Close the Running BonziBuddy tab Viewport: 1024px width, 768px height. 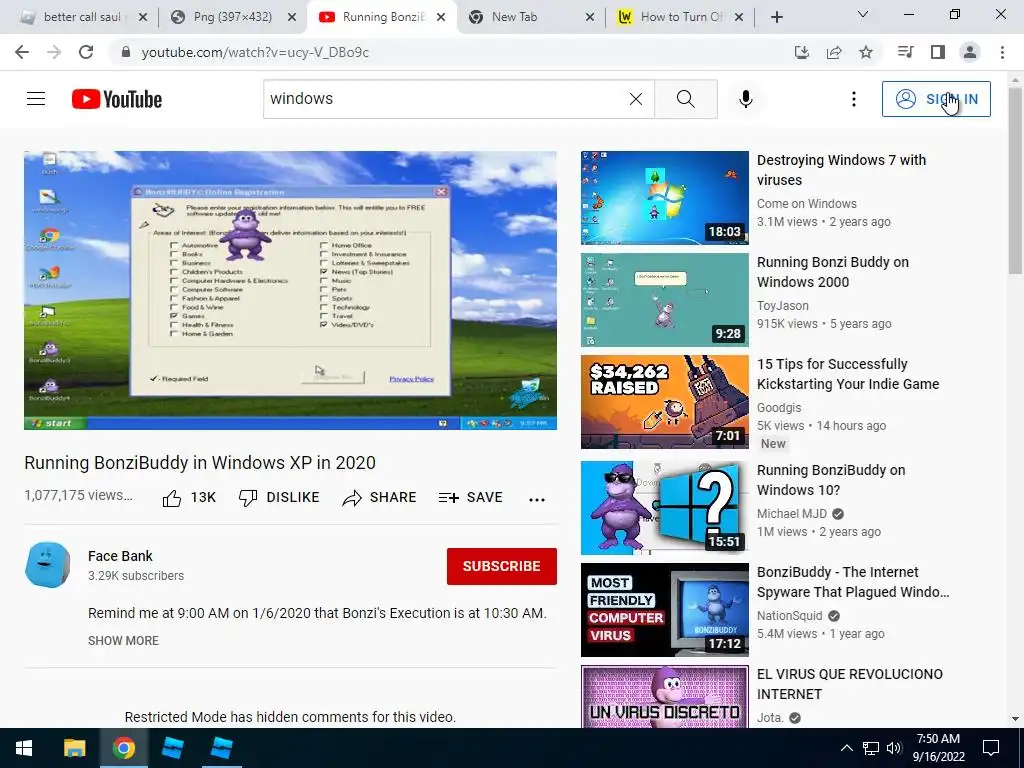(441, 18)
